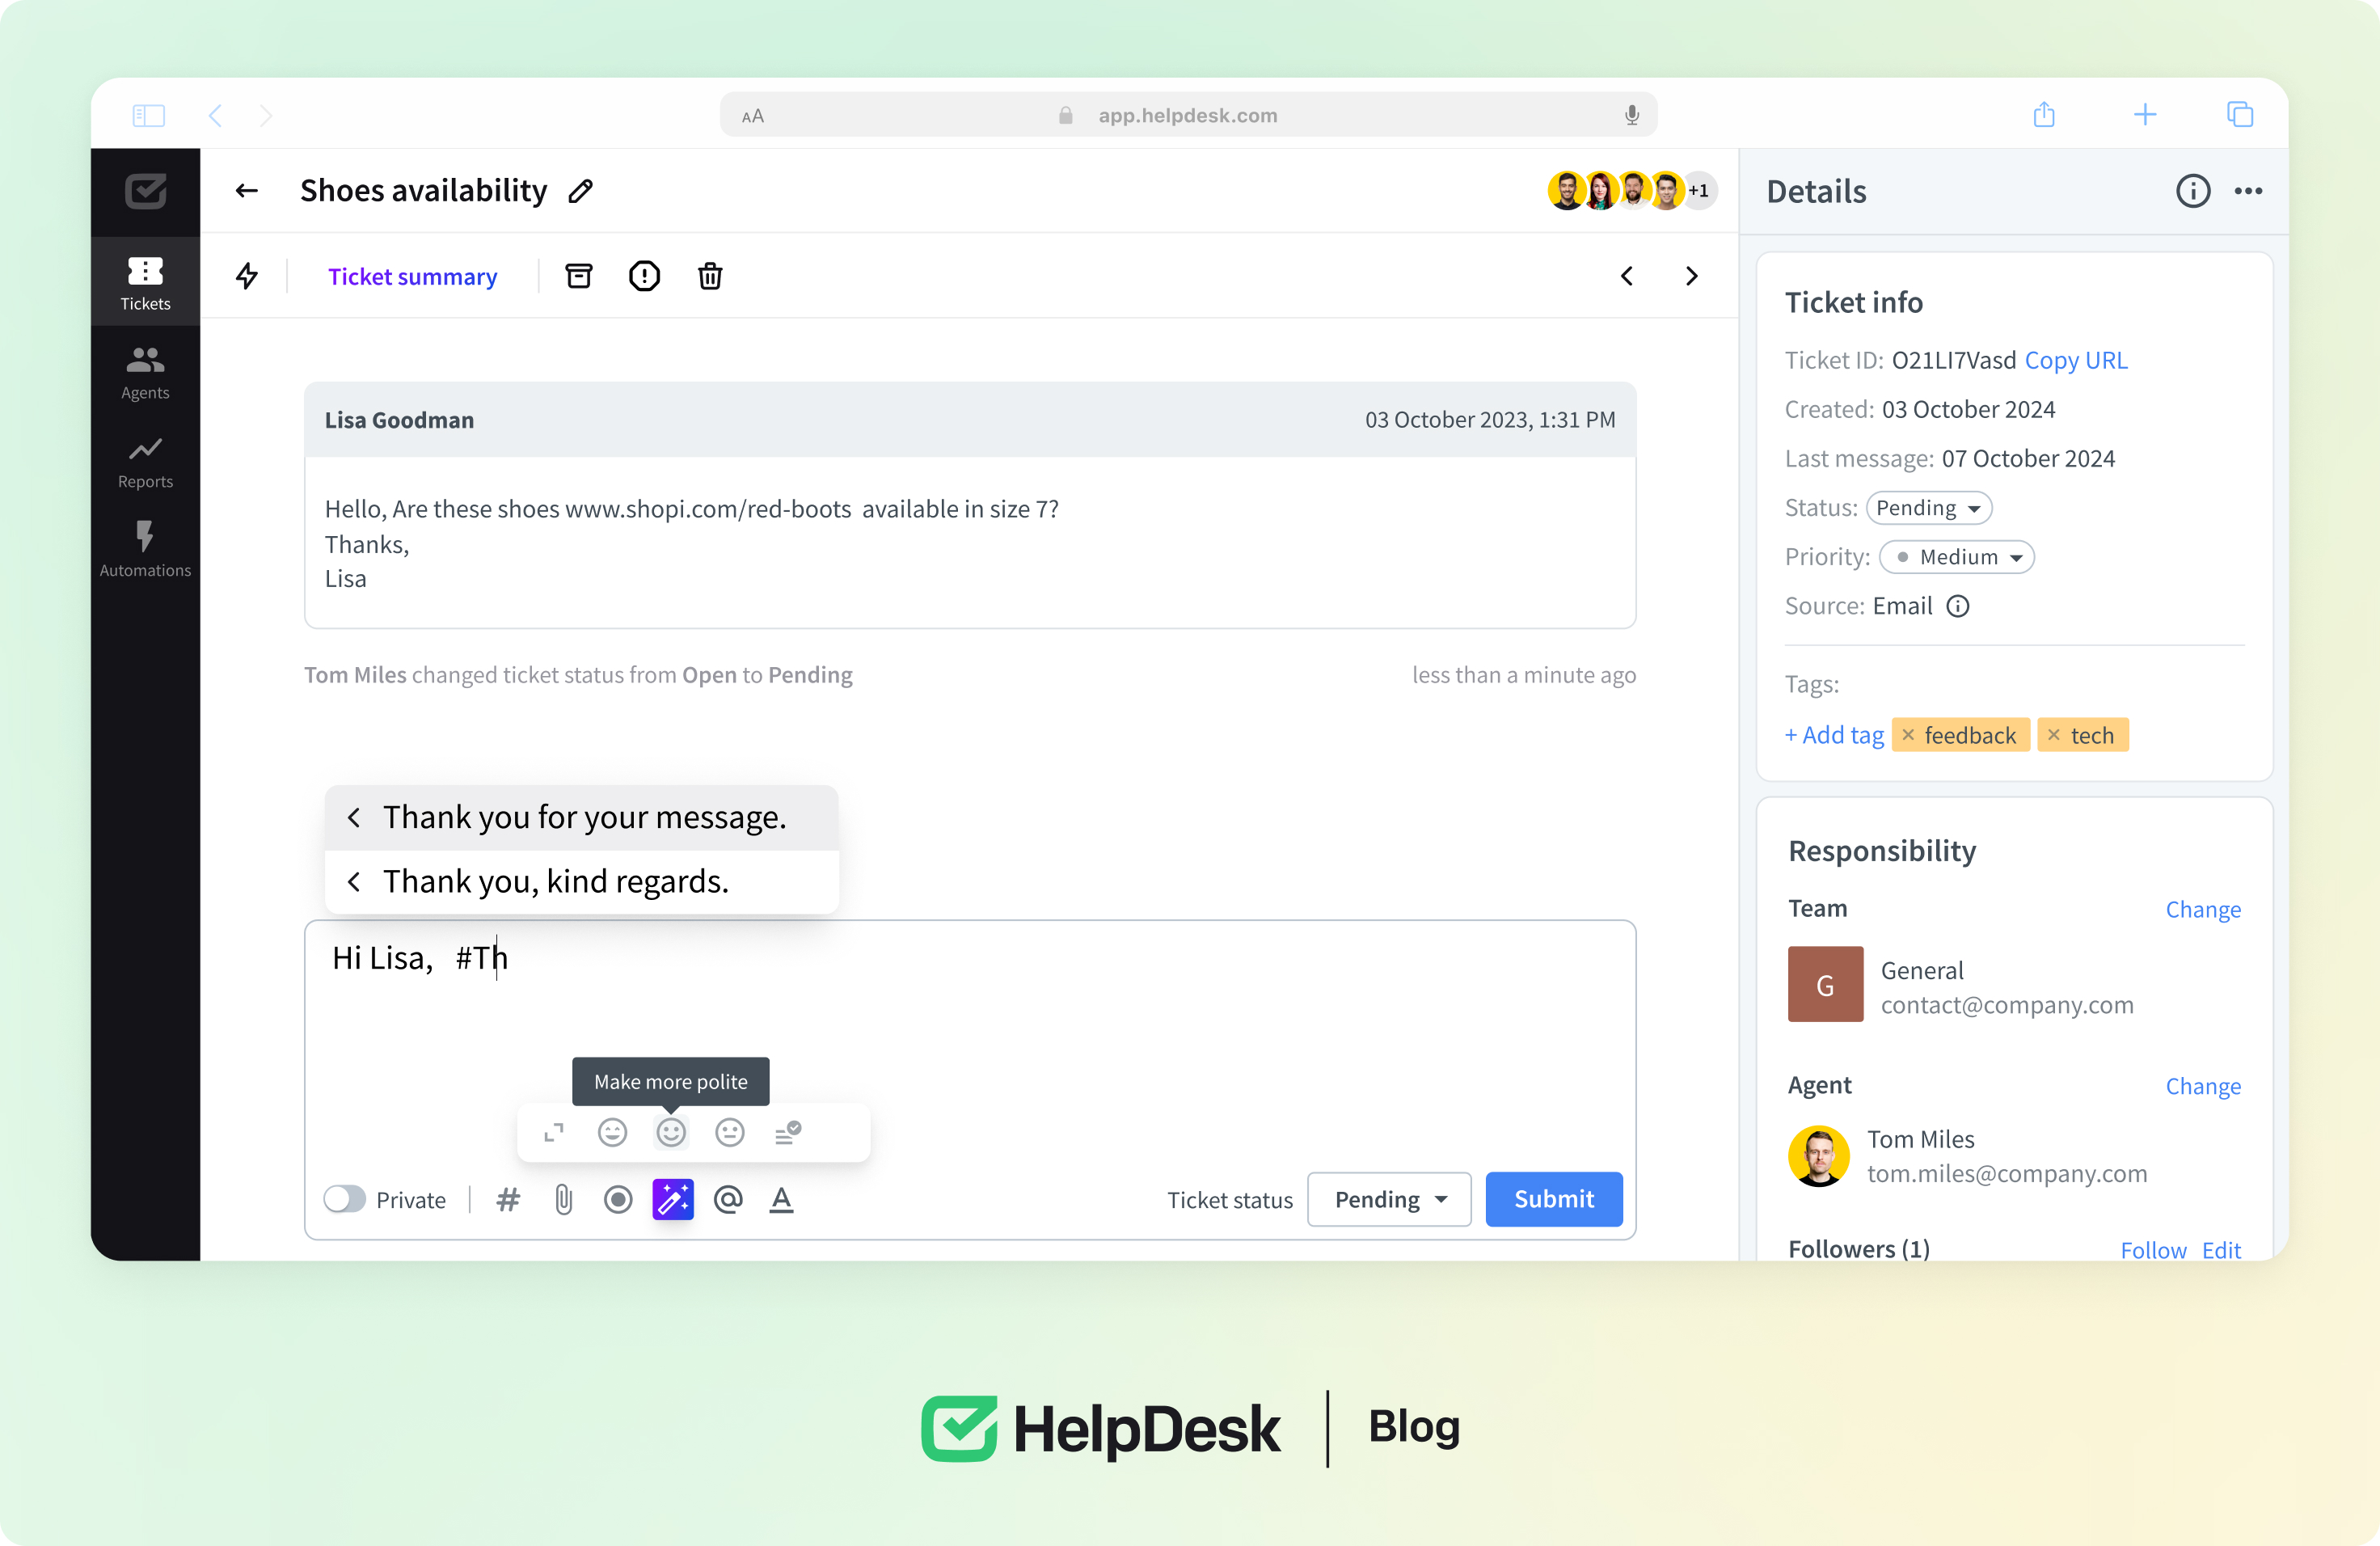Toggle the Private message switch
This screenshot has height=1546, width=2380.
pos(345,1199)
